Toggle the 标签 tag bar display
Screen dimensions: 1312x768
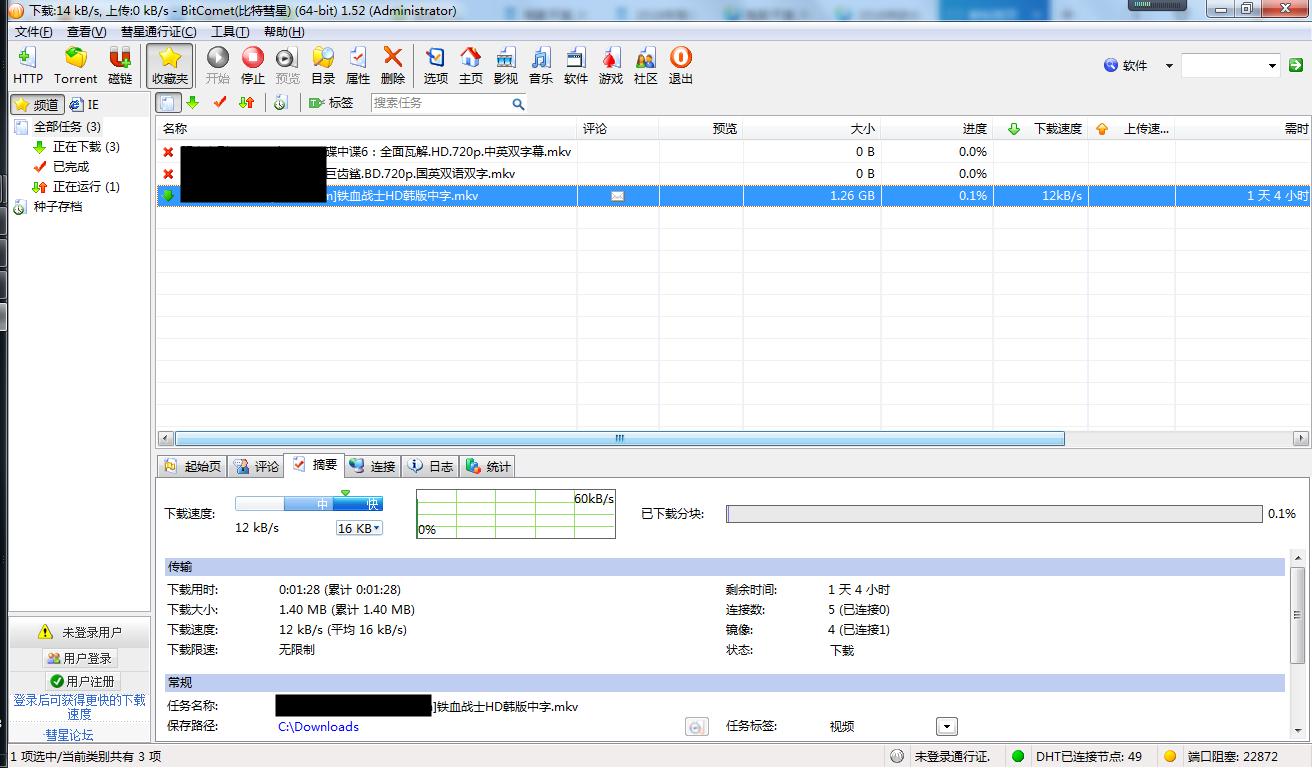(331, 102)
